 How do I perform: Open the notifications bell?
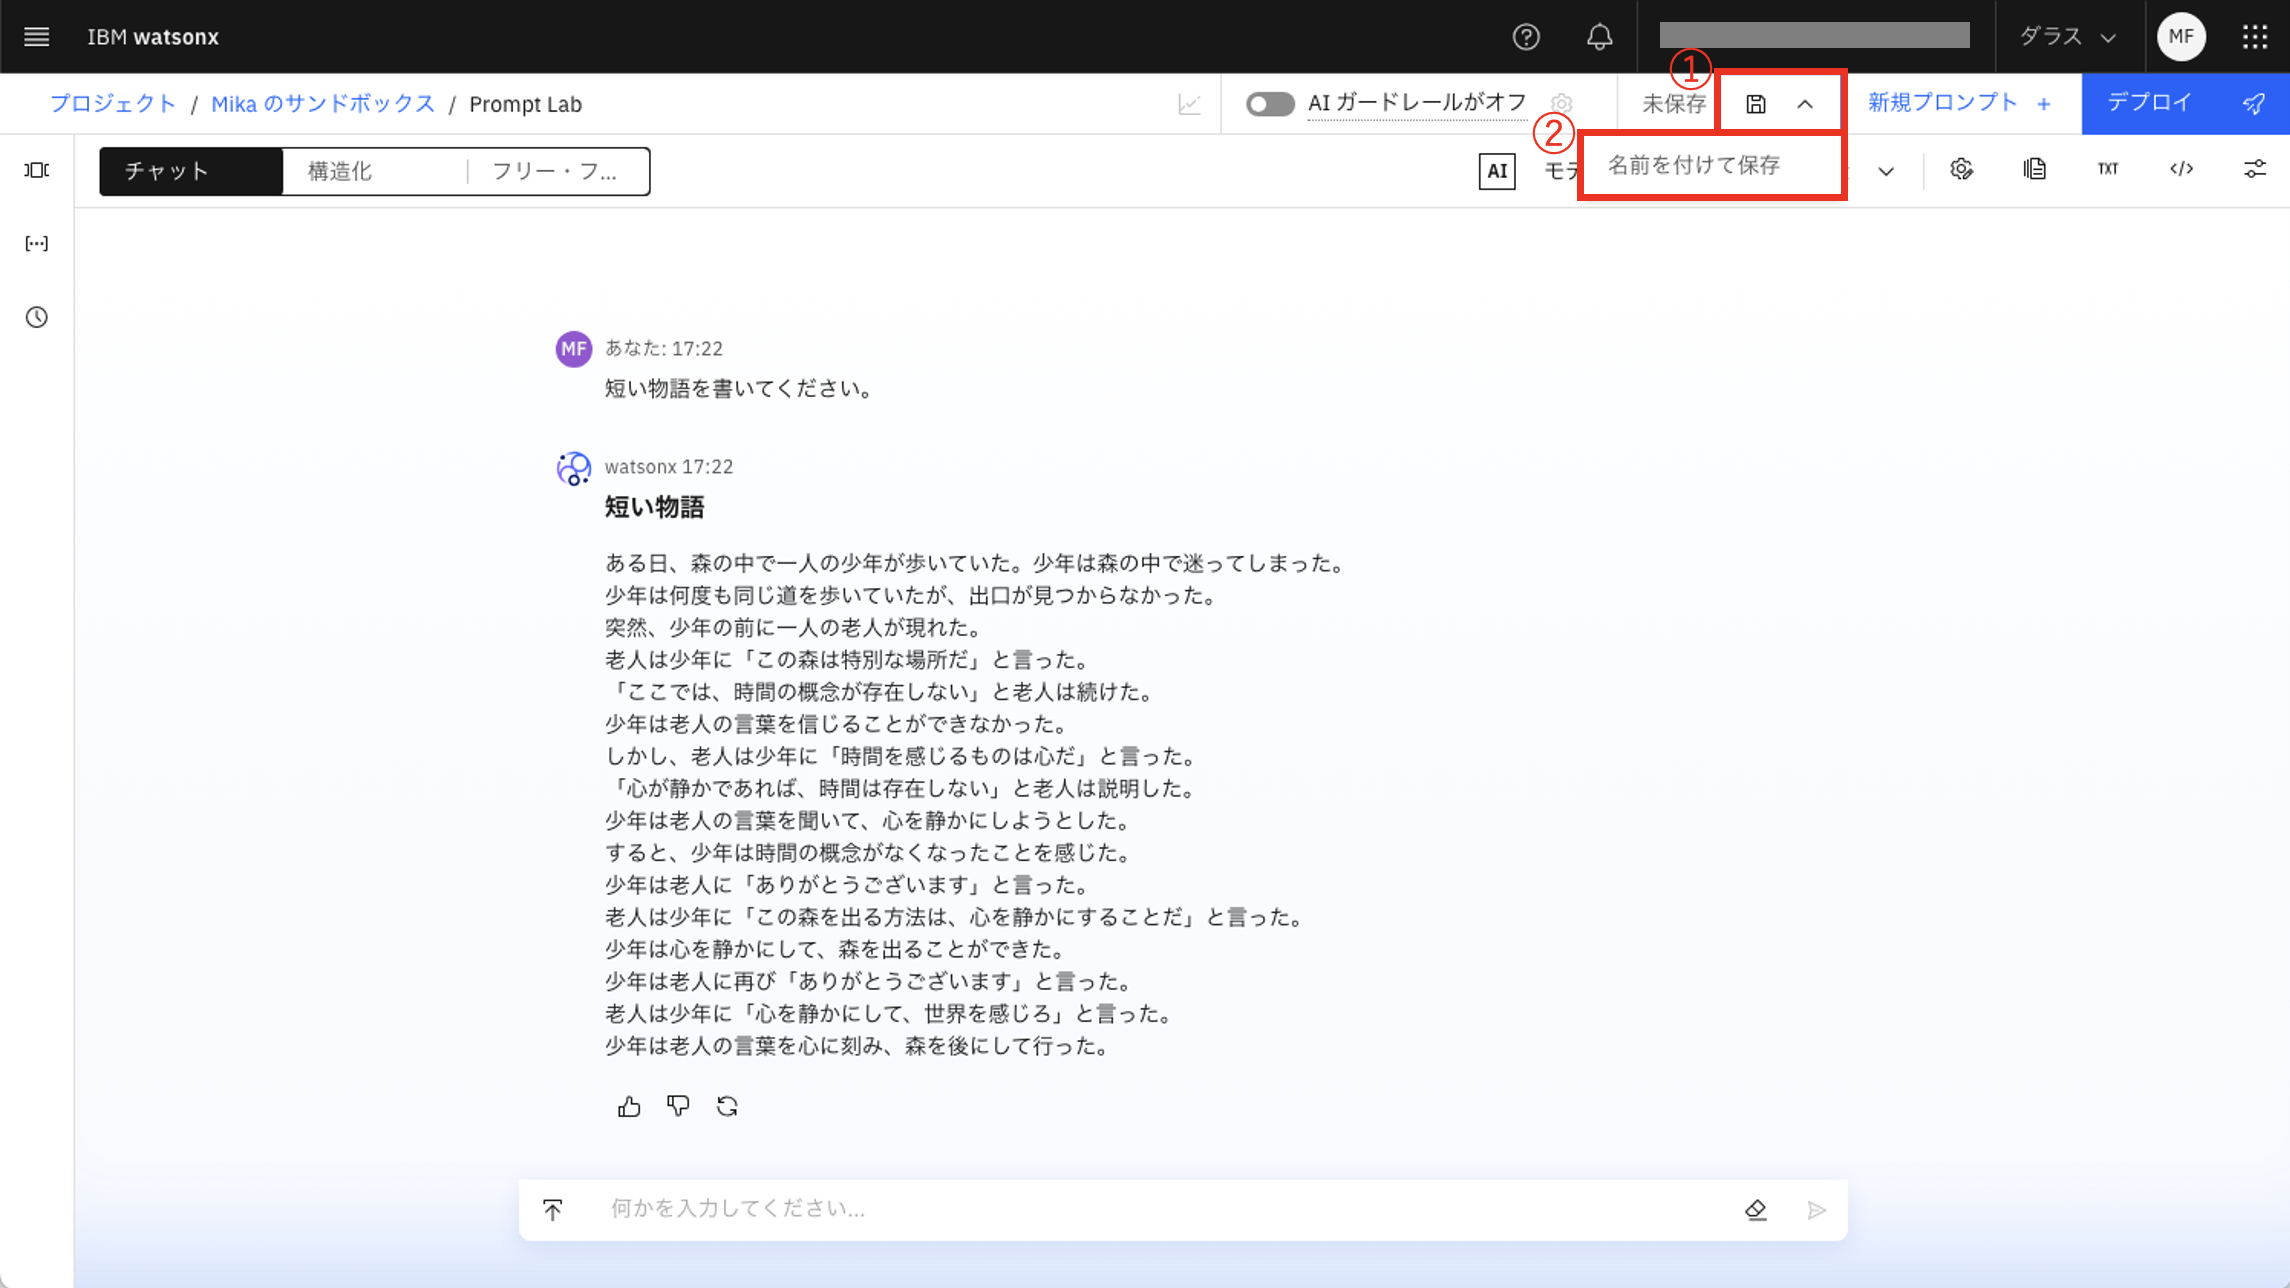(1599, 37)
